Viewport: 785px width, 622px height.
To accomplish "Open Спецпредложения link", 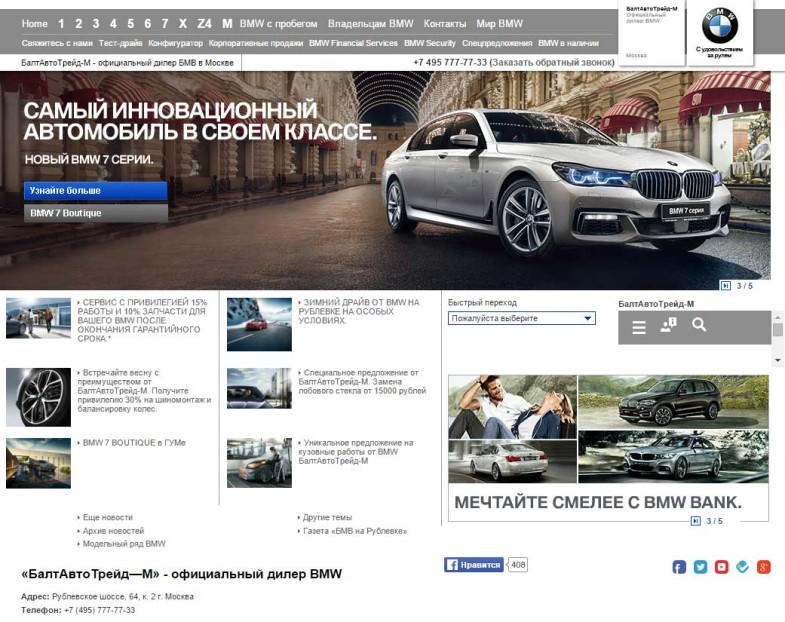I will pos(497,43).
